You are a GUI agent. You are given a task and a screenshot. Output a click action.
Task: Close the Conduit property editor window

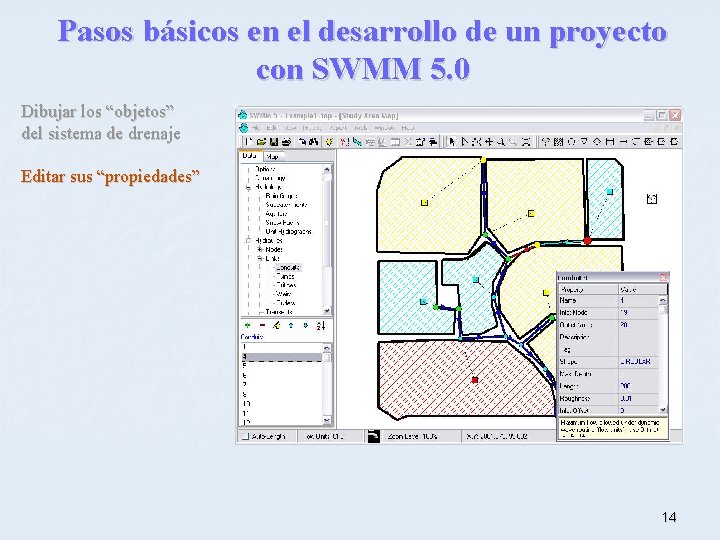(664, 277)
